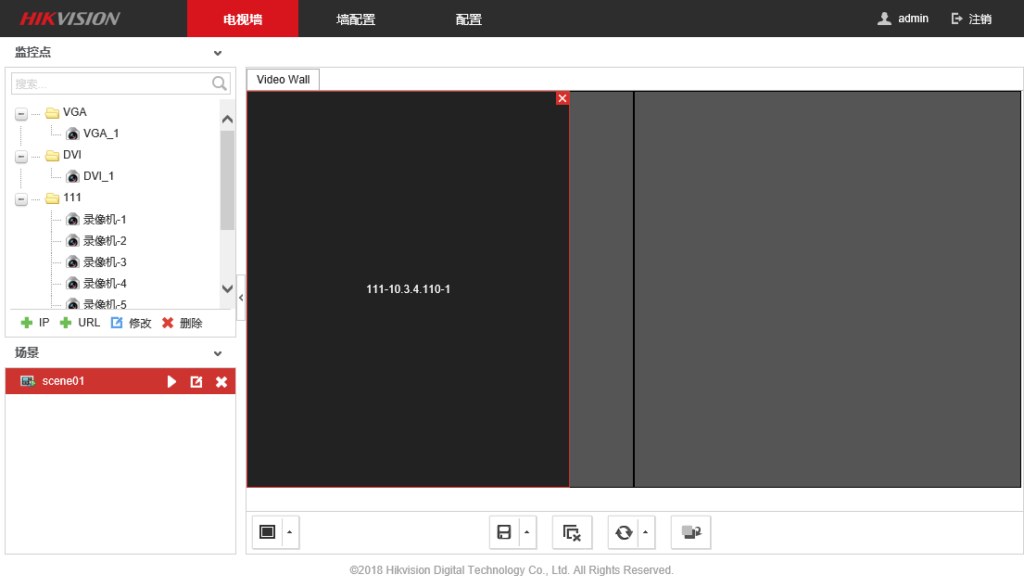1024x587 pixels.
Task: Collapse the VGA folder tree node
Action: click(x=21, y=114)
